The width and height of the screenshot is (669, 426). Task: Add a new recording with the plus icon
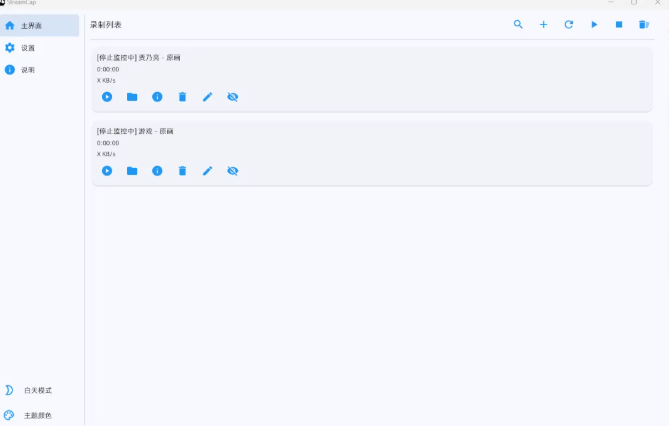coord(543,25)
